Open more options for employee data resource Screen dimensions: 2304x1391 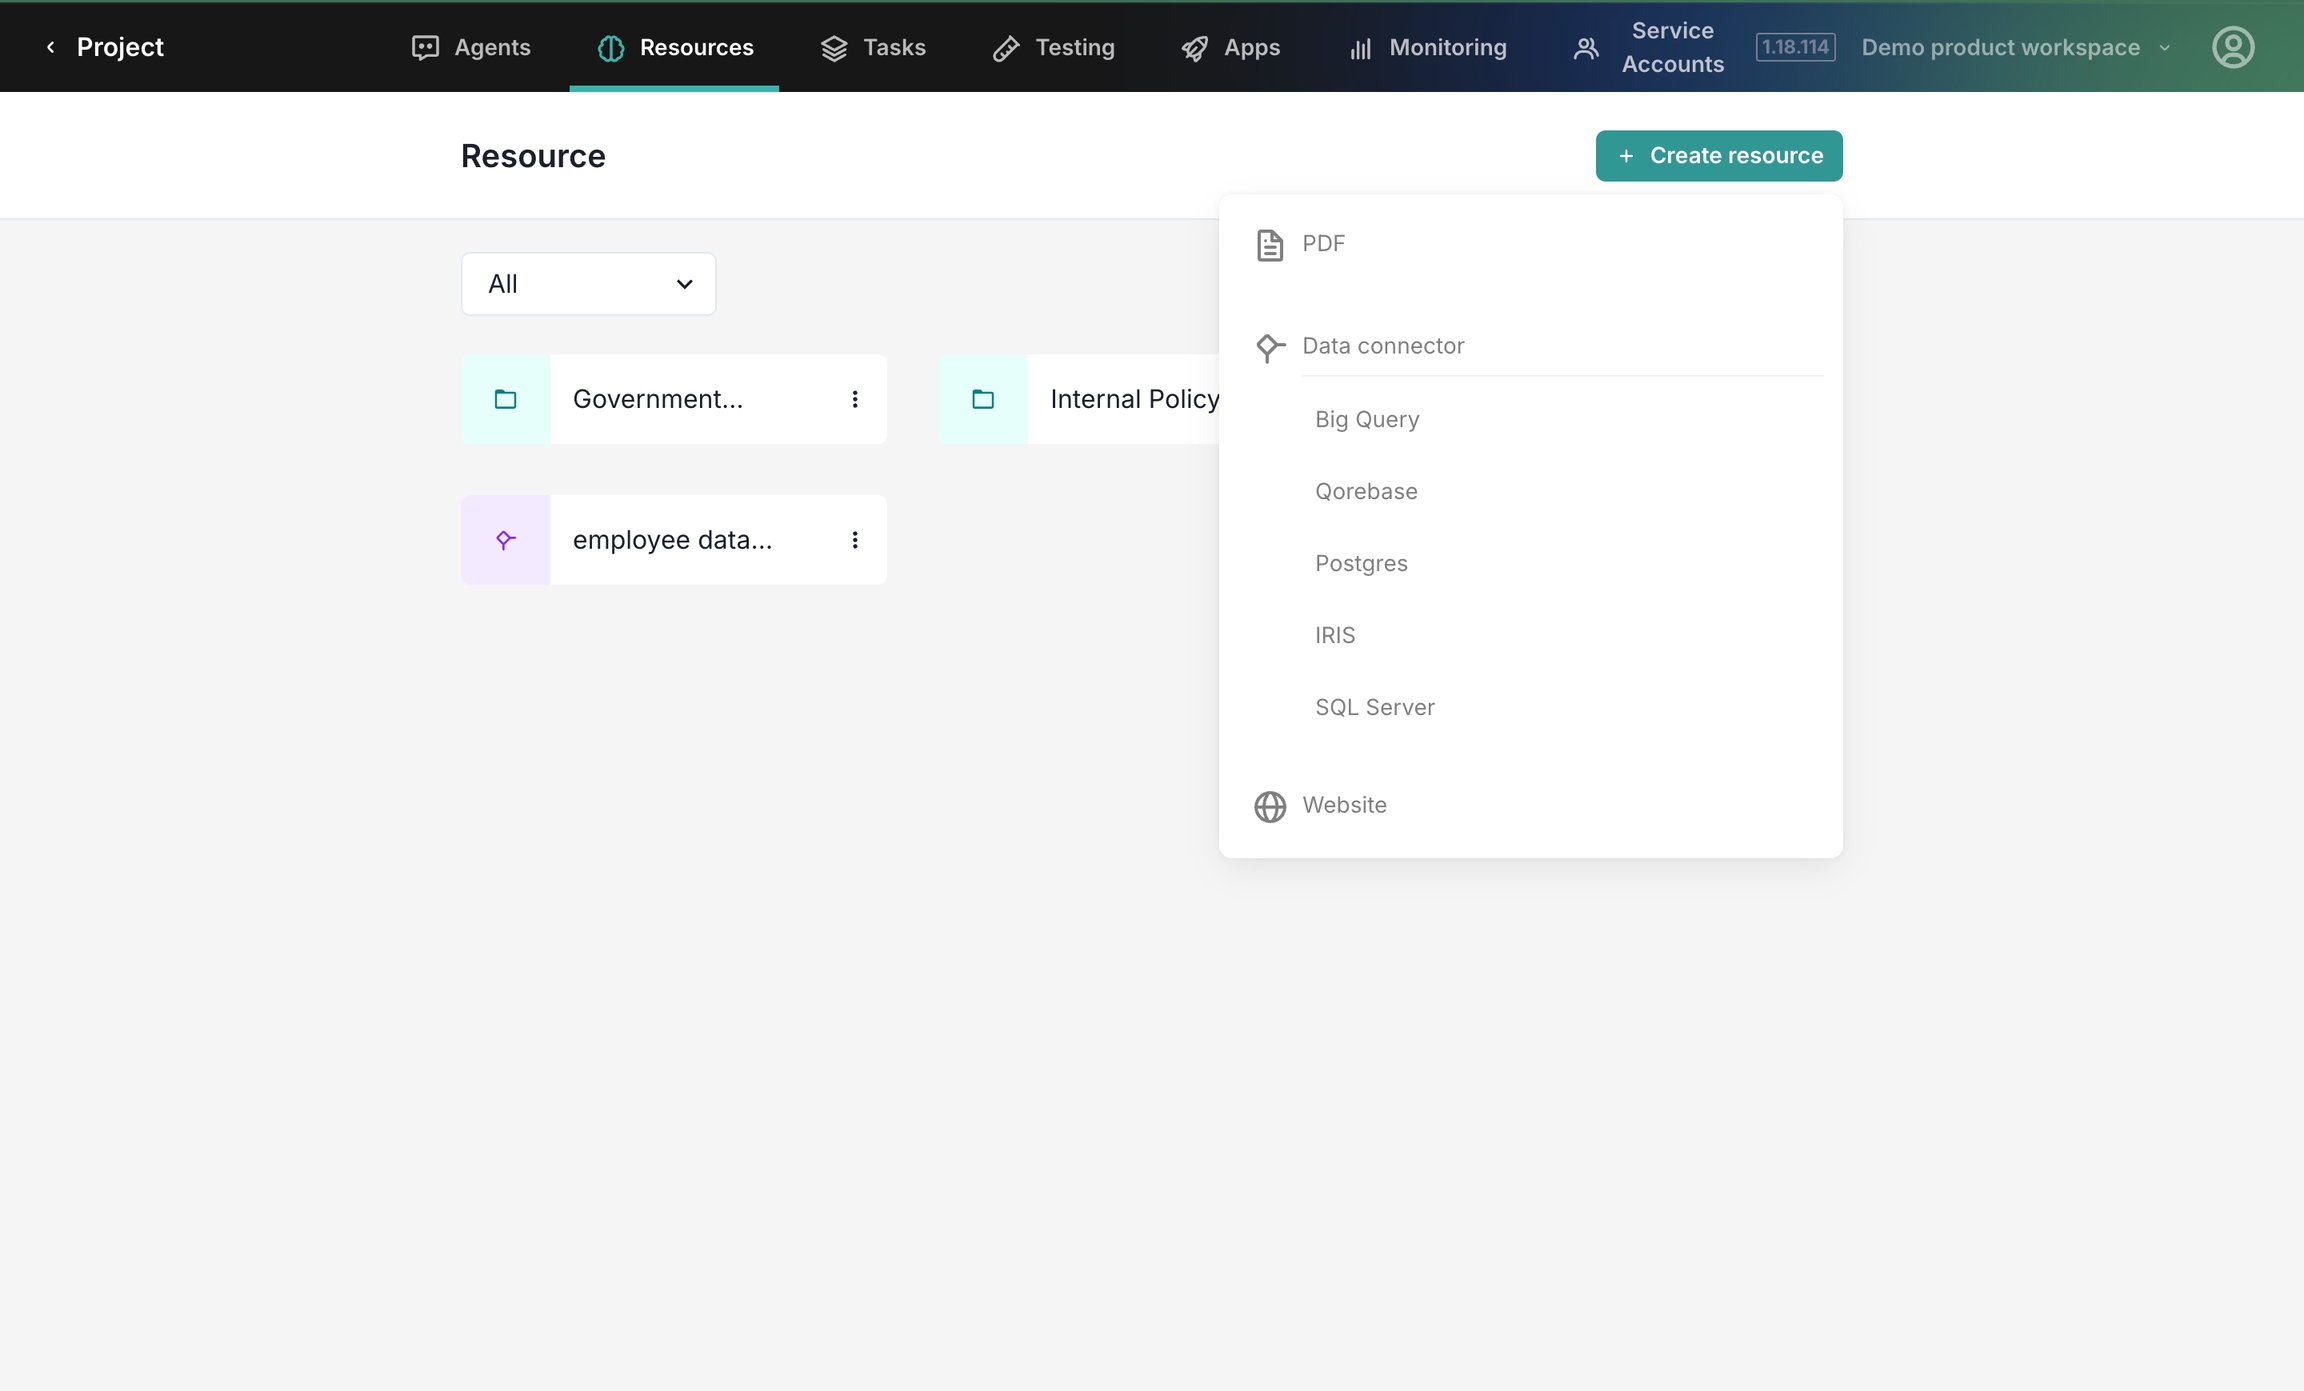[x=854, y=540]
